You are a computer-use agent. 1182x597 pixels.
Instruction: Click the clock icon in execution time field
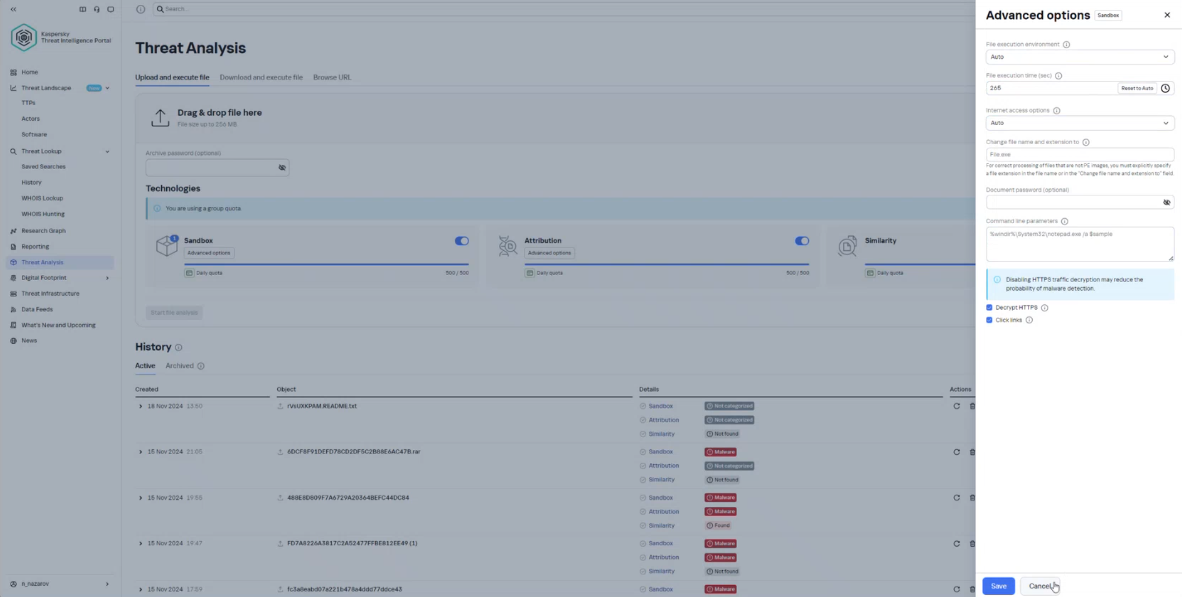[1165, 88]
